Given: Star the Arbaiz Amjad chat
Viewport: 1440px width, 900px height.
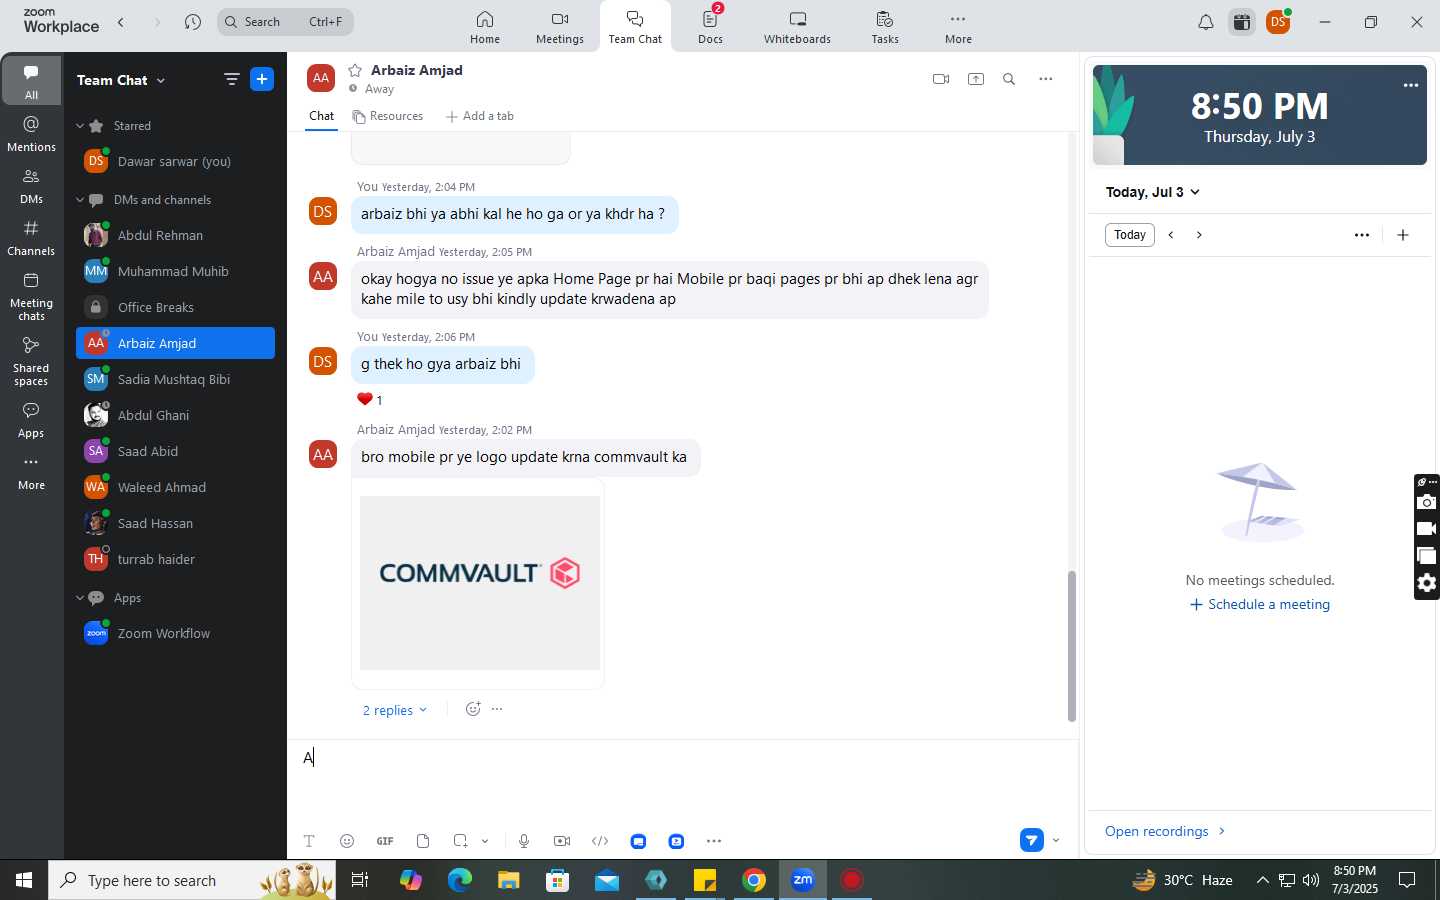Looking at the screenshot, I should pyautogui.click(x=355, y=70).
